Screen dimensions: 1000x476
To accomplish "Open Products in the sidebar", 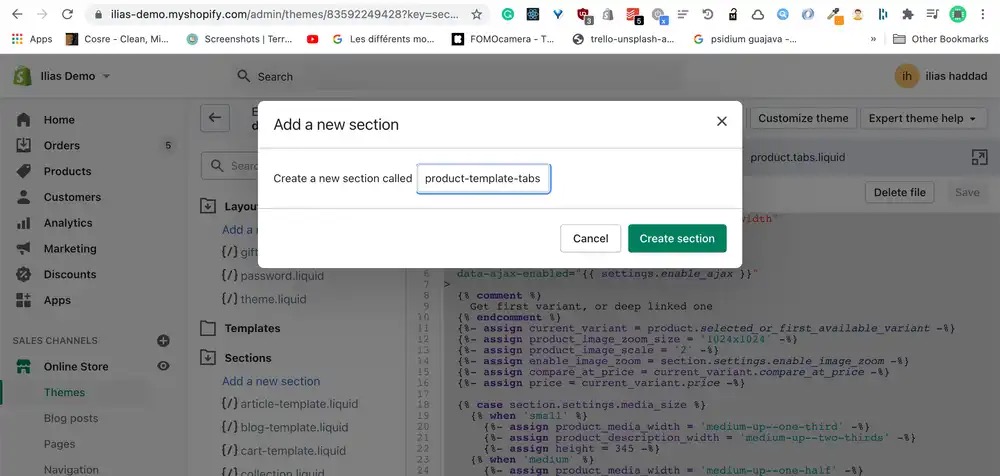I will click(67, 171).
